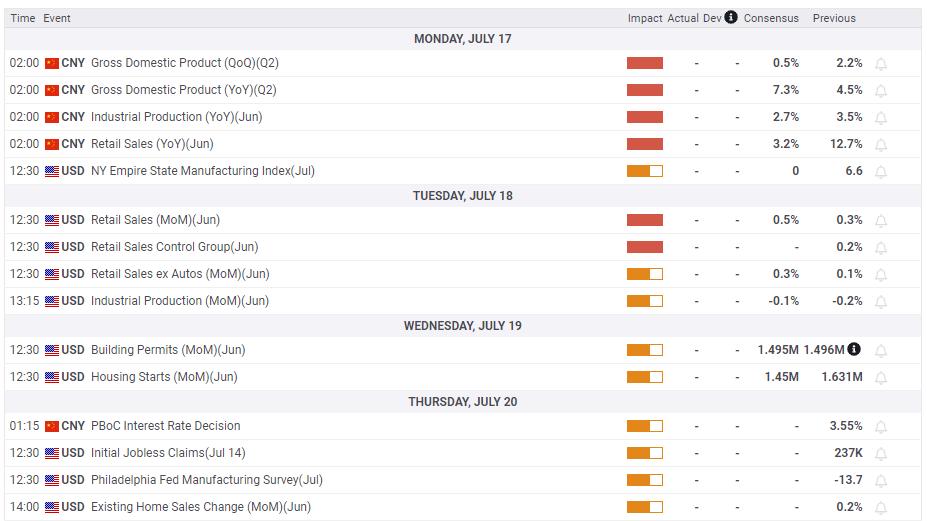Click China flag on Industrial Production (YoY) row
This screenshot has height=521, width=927.
[52, 117]
